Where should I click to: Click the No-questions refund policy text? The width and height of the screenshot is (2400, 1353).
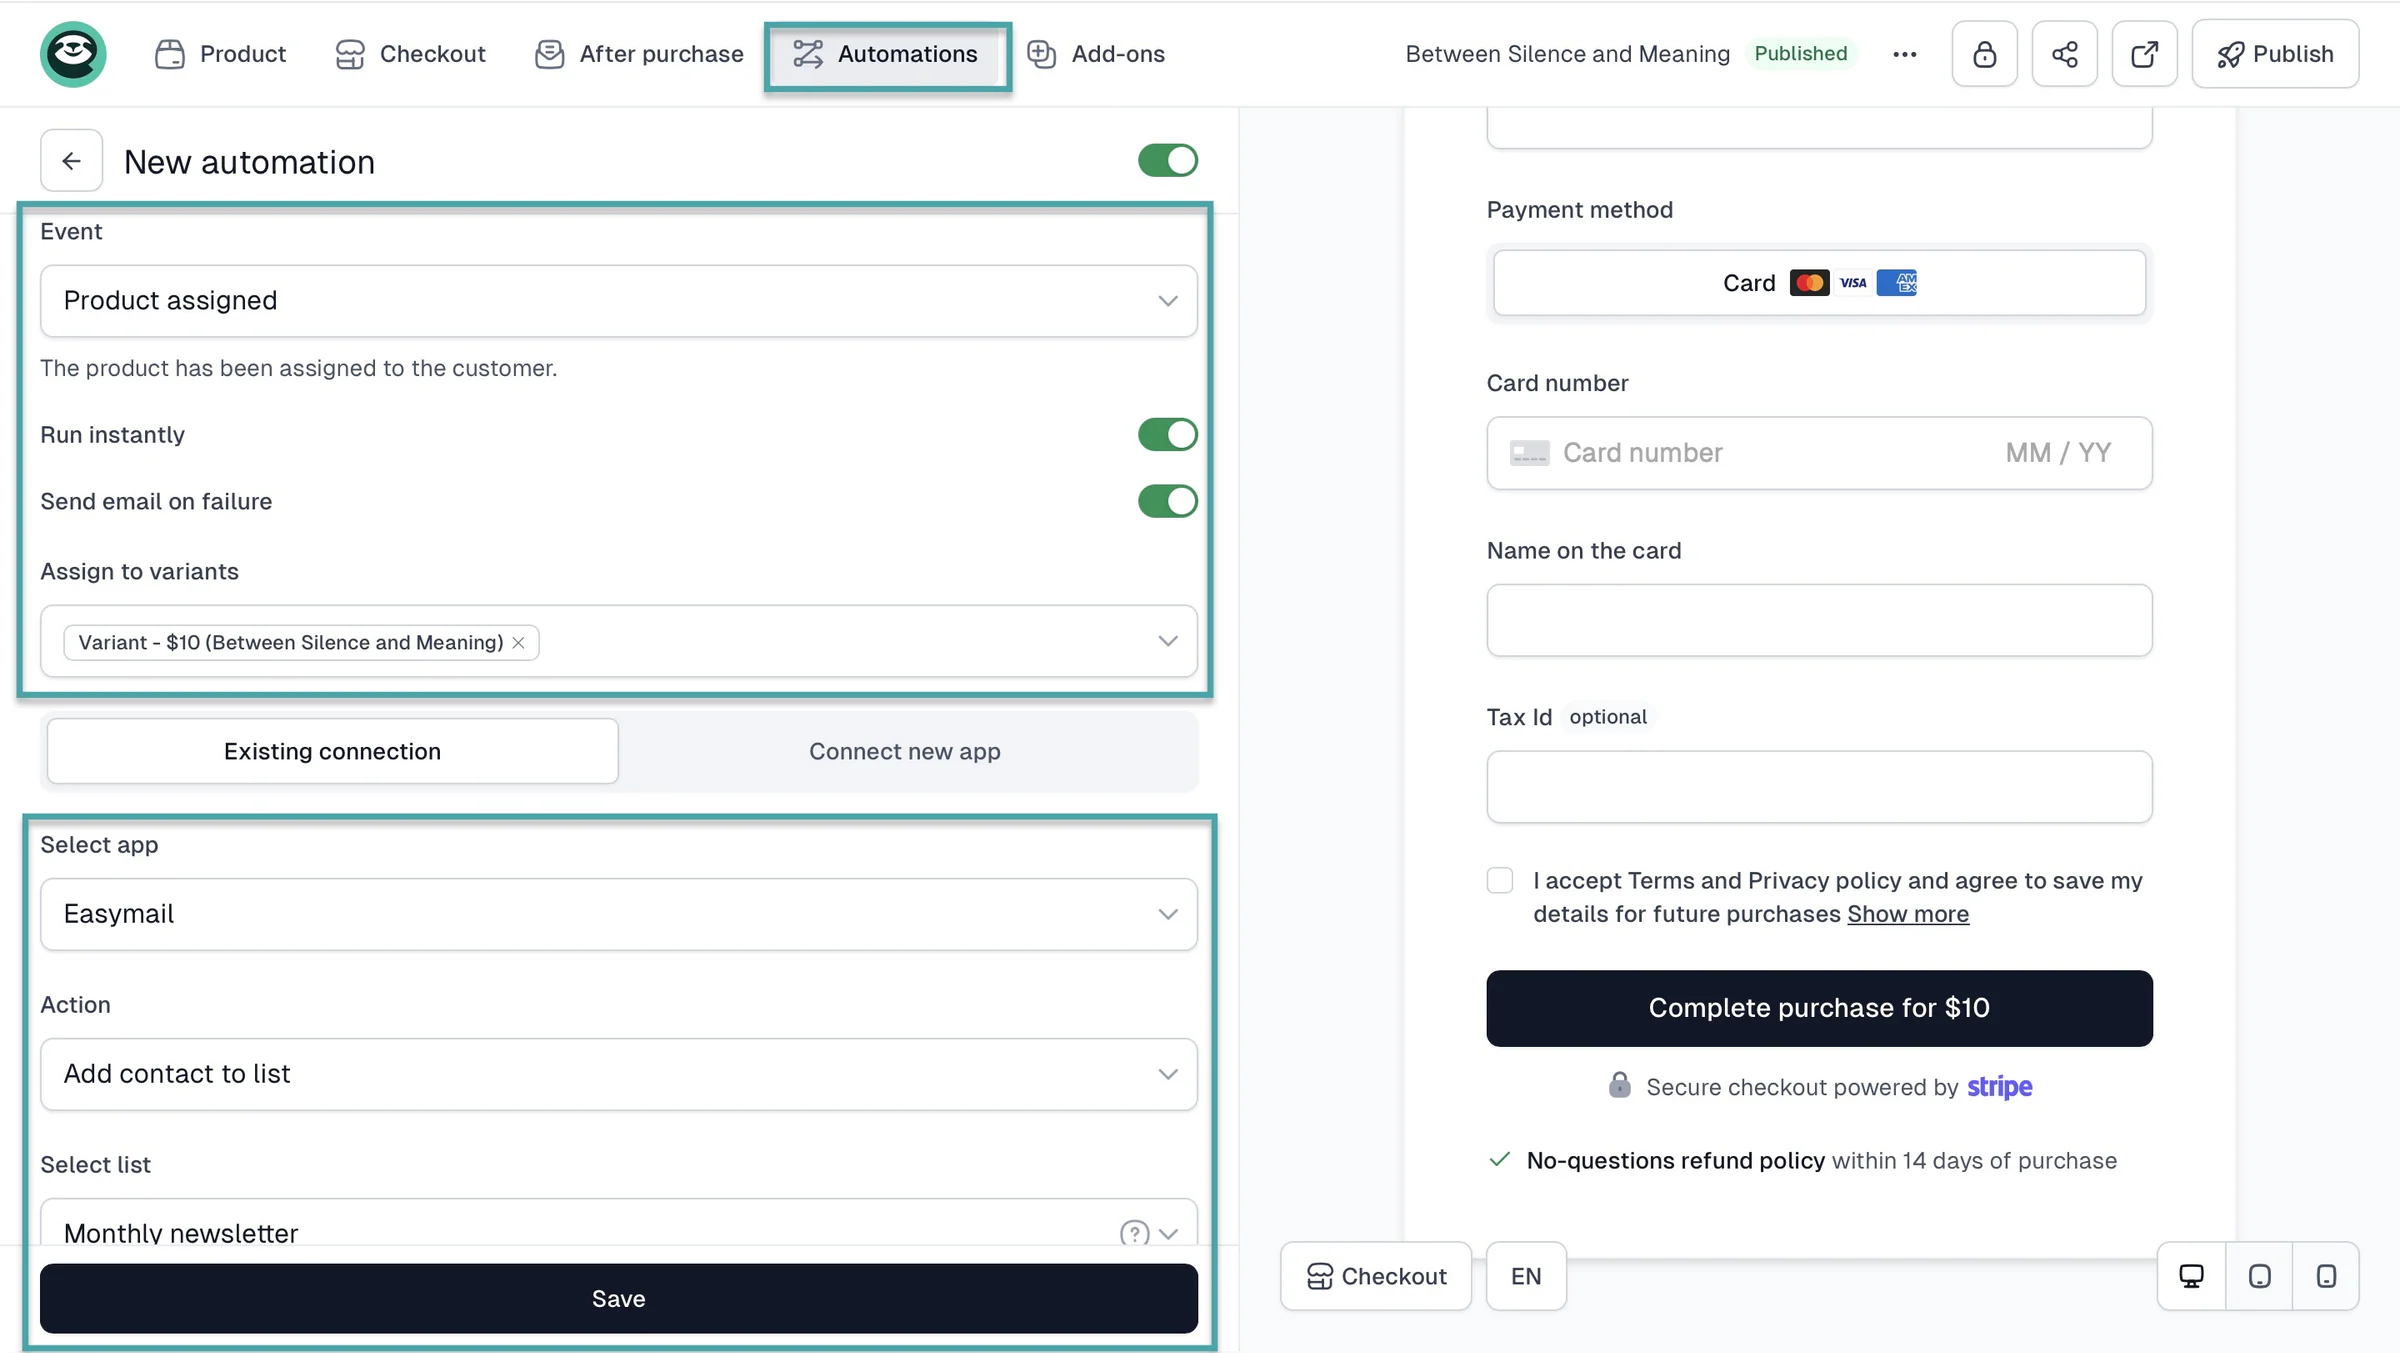[1675, 1161]
